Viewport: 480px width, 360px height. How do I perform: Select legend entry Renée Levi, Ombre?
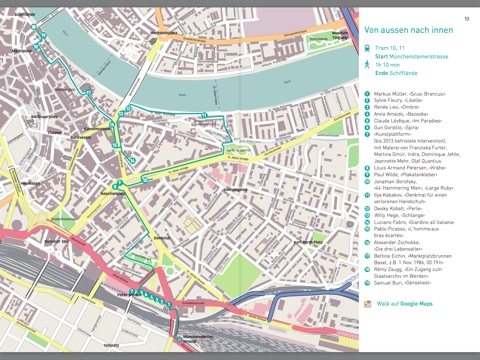click(392, 107)
